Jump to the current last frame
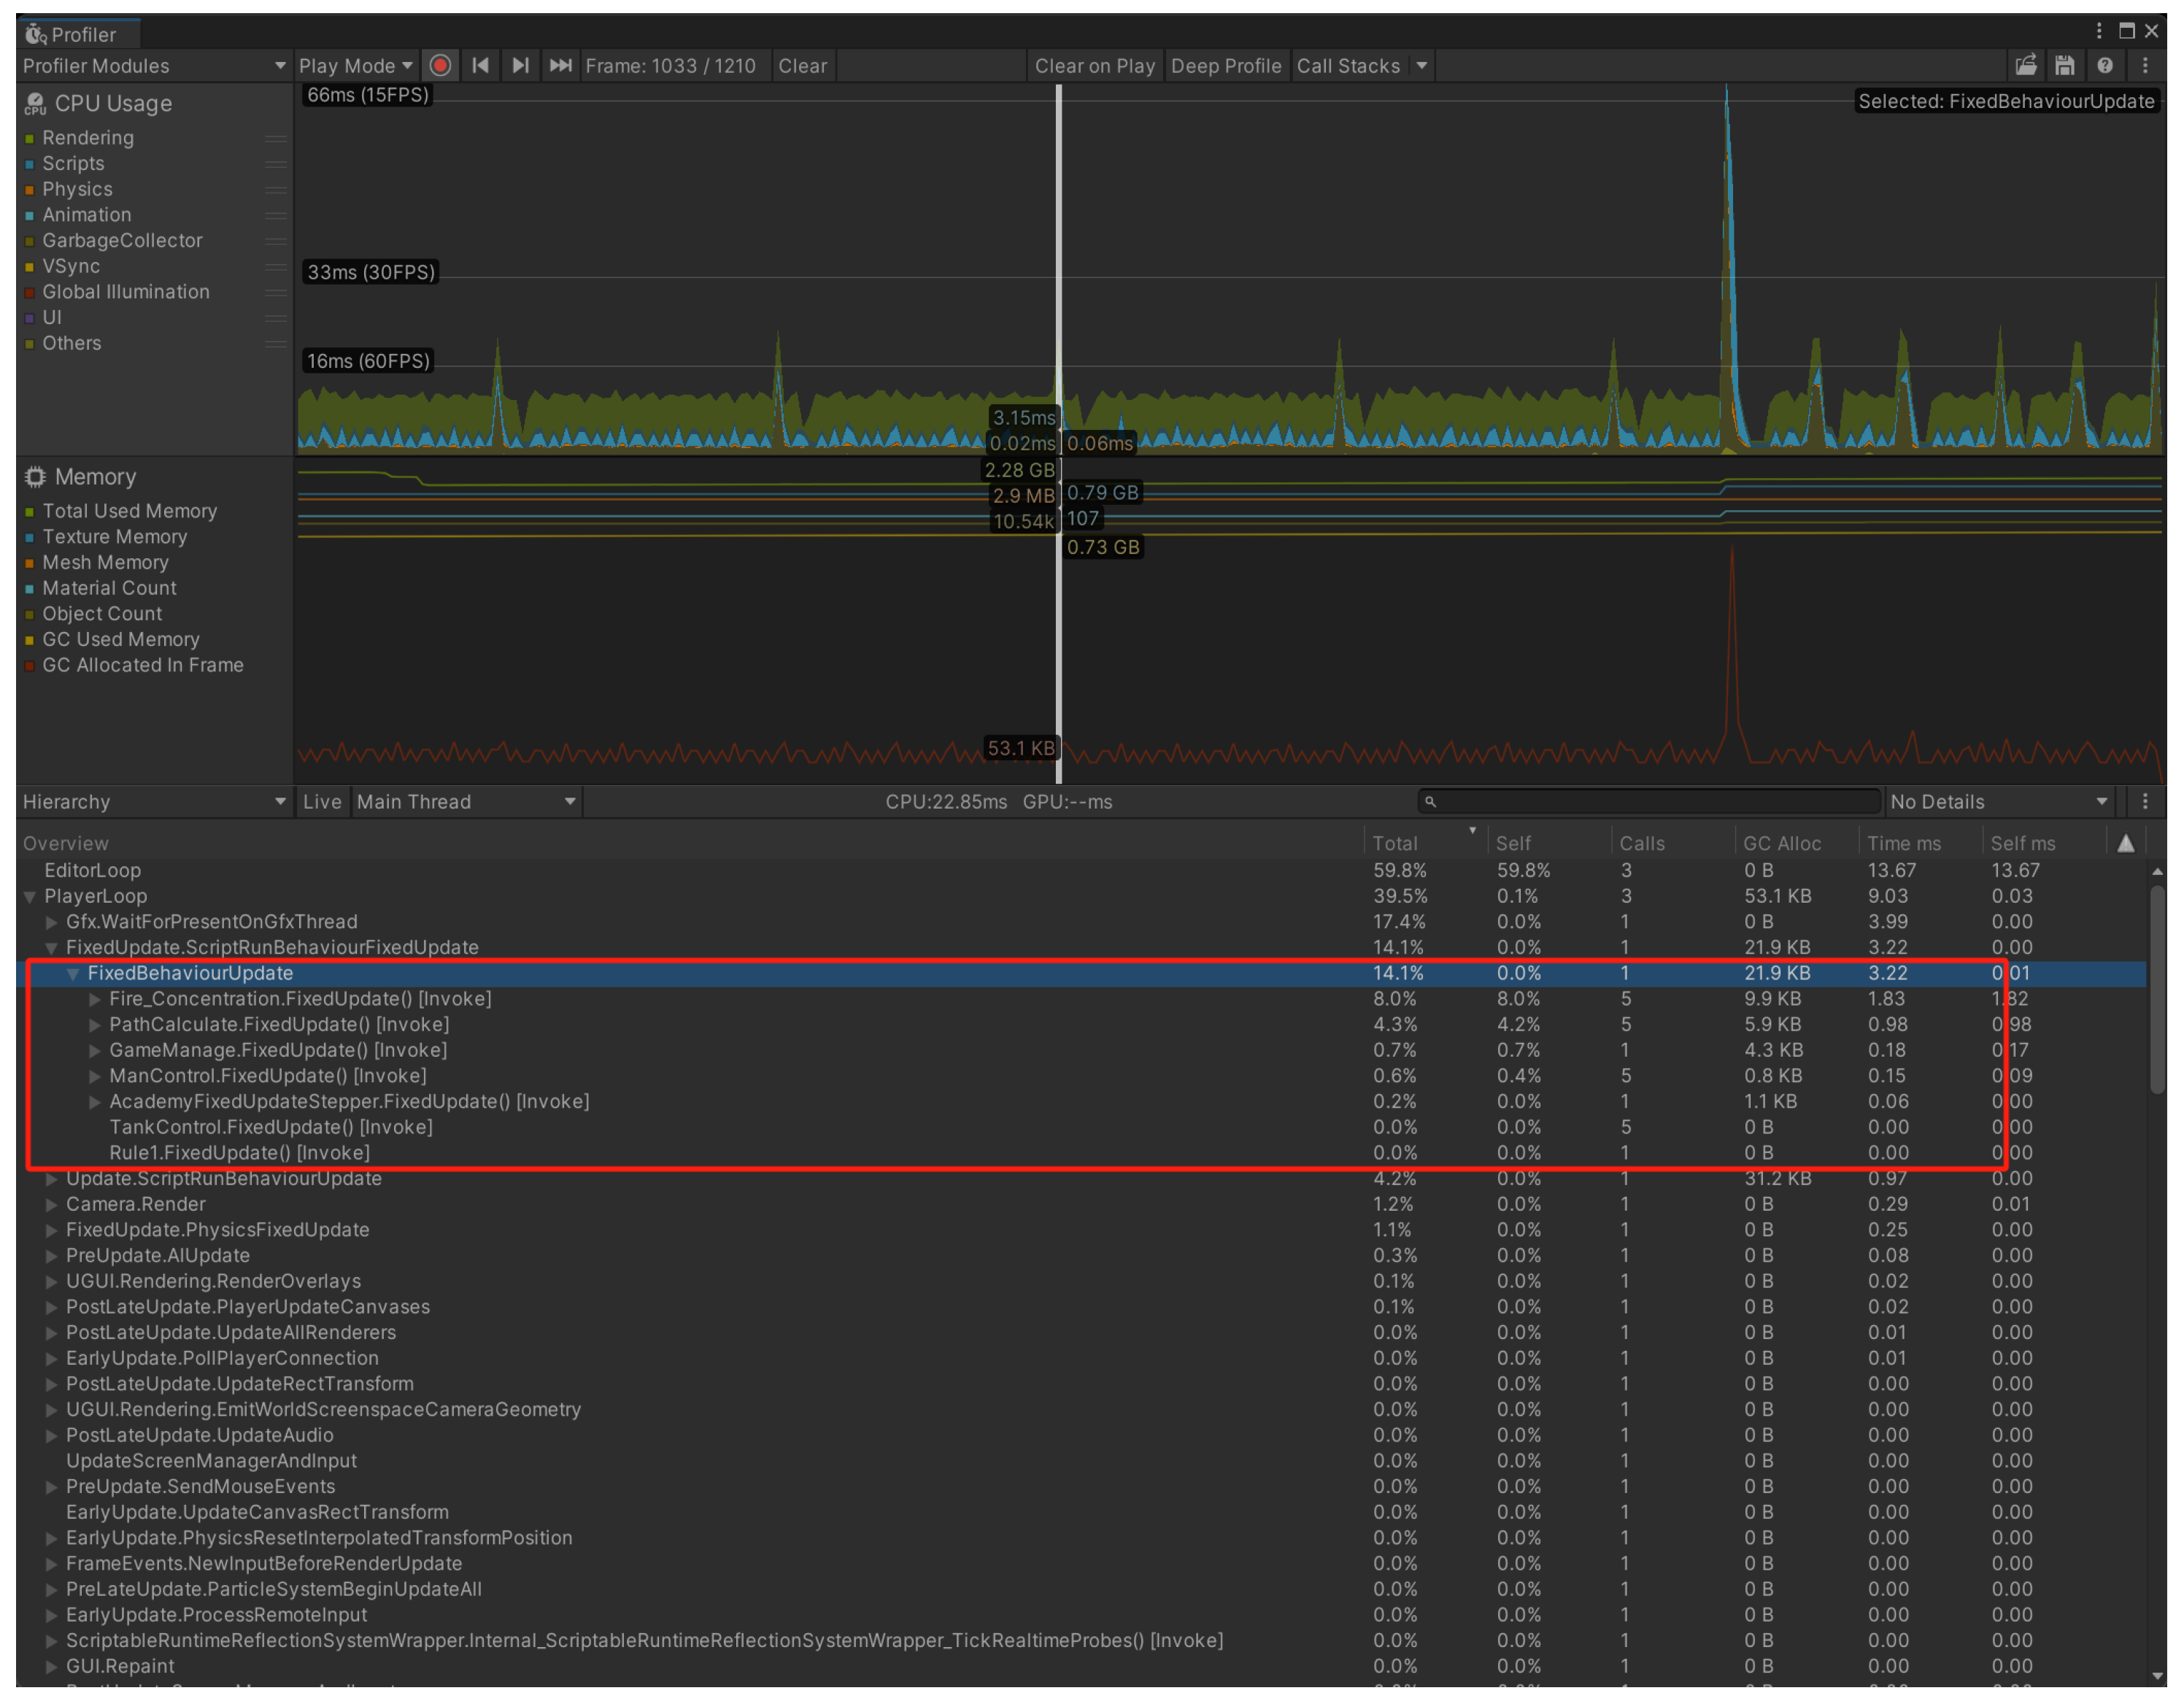 click(x=561, y=66)
